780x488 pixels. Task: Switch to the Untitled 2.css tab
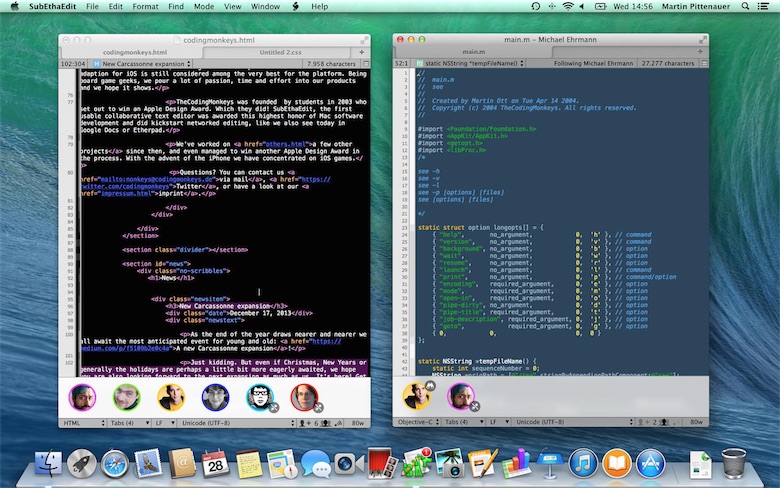point(280,52)
